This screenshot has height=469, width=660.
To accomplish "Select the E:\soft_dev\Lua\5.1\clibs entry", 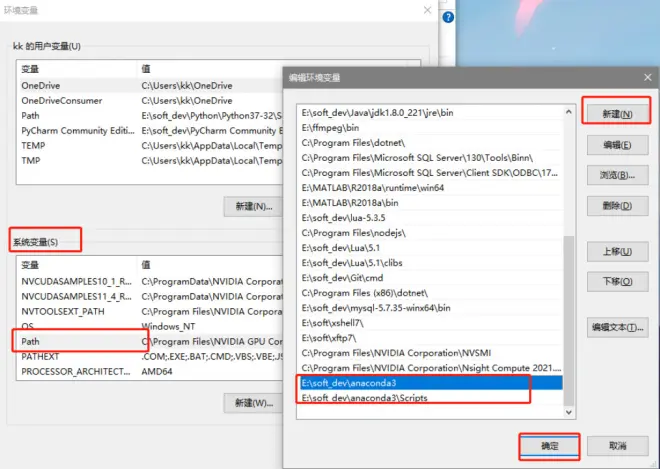I will (x=429, y=263).
